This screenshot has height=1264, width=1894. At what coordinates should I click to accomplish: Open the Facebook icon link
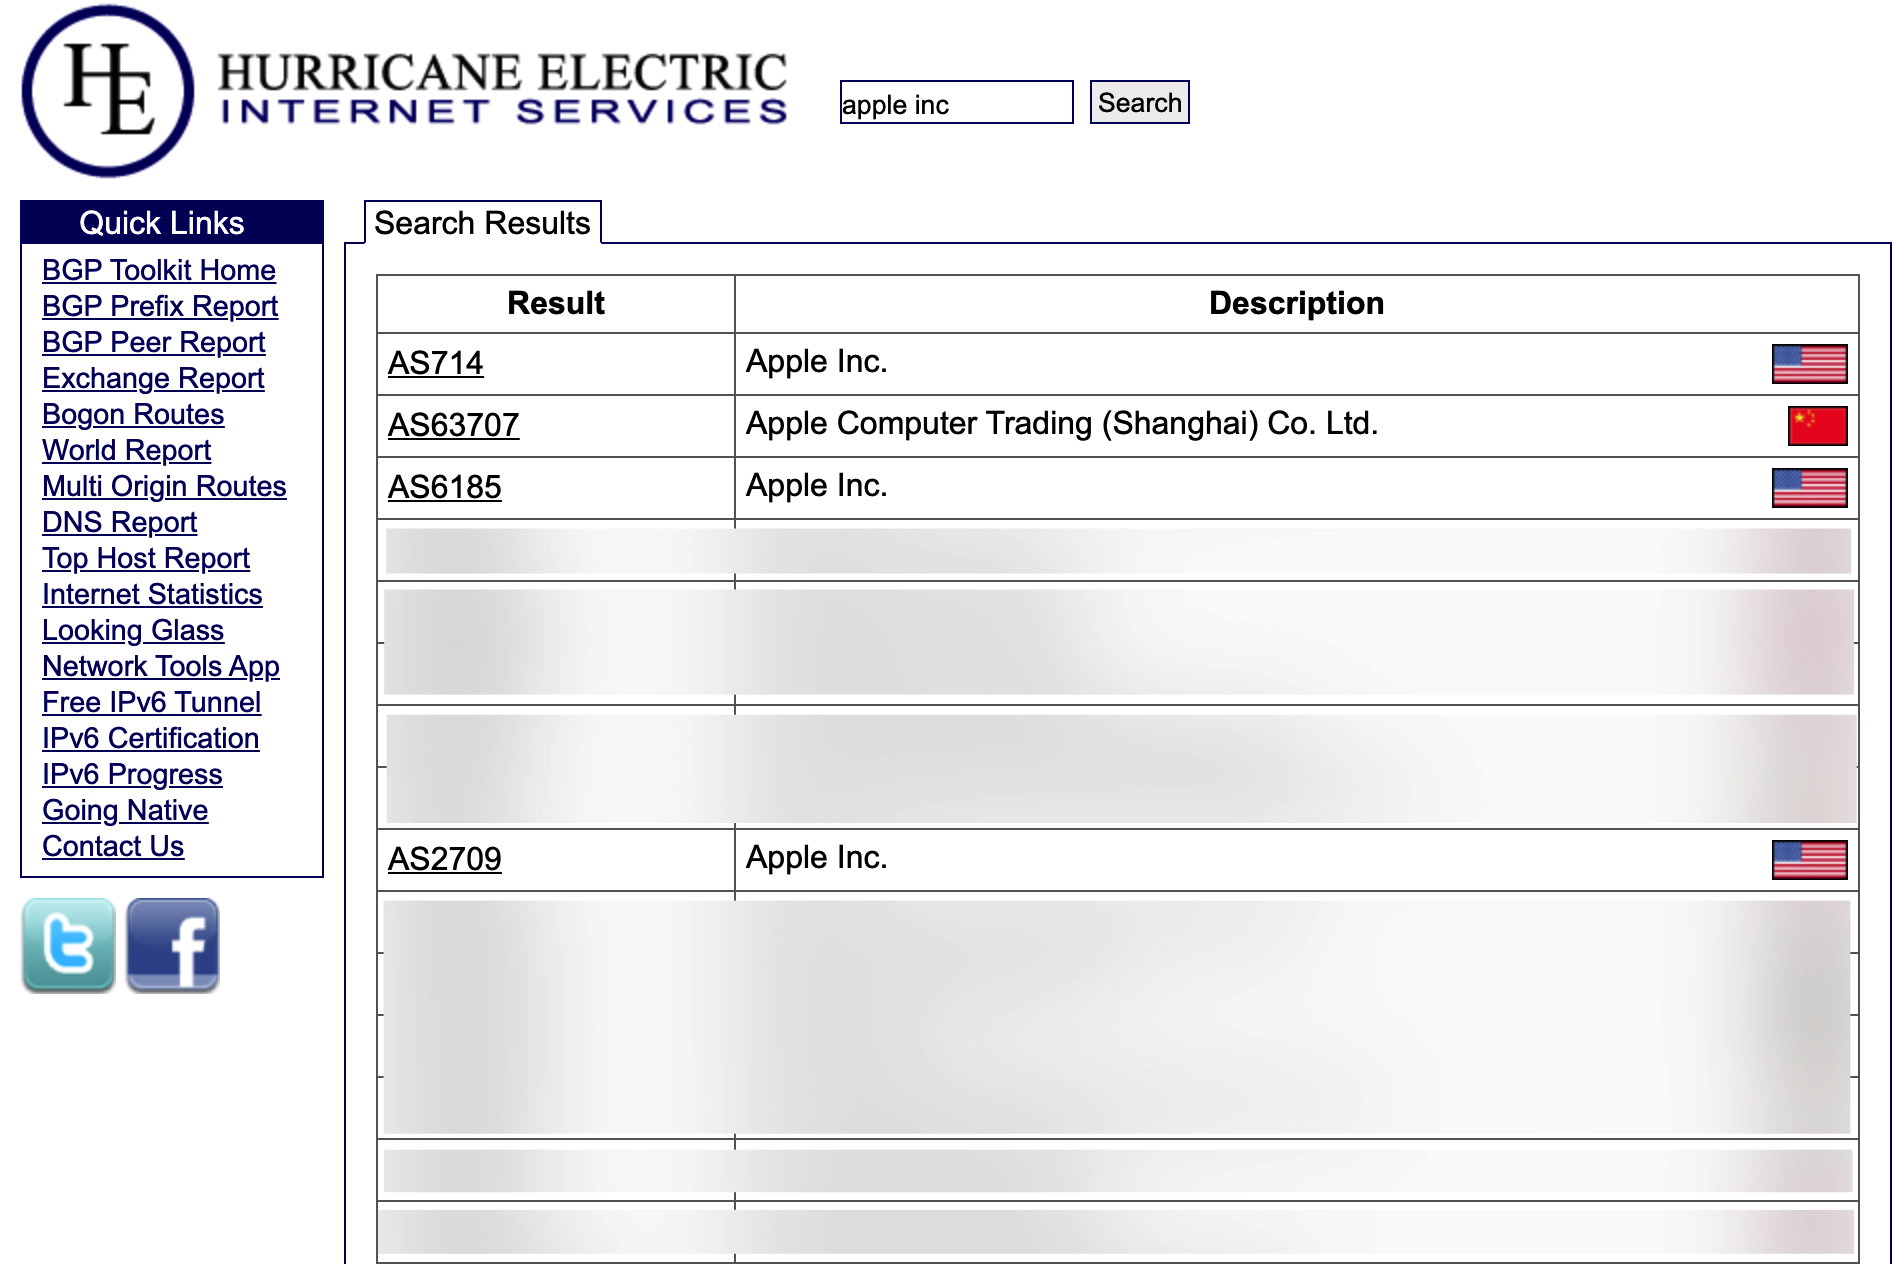173,945
